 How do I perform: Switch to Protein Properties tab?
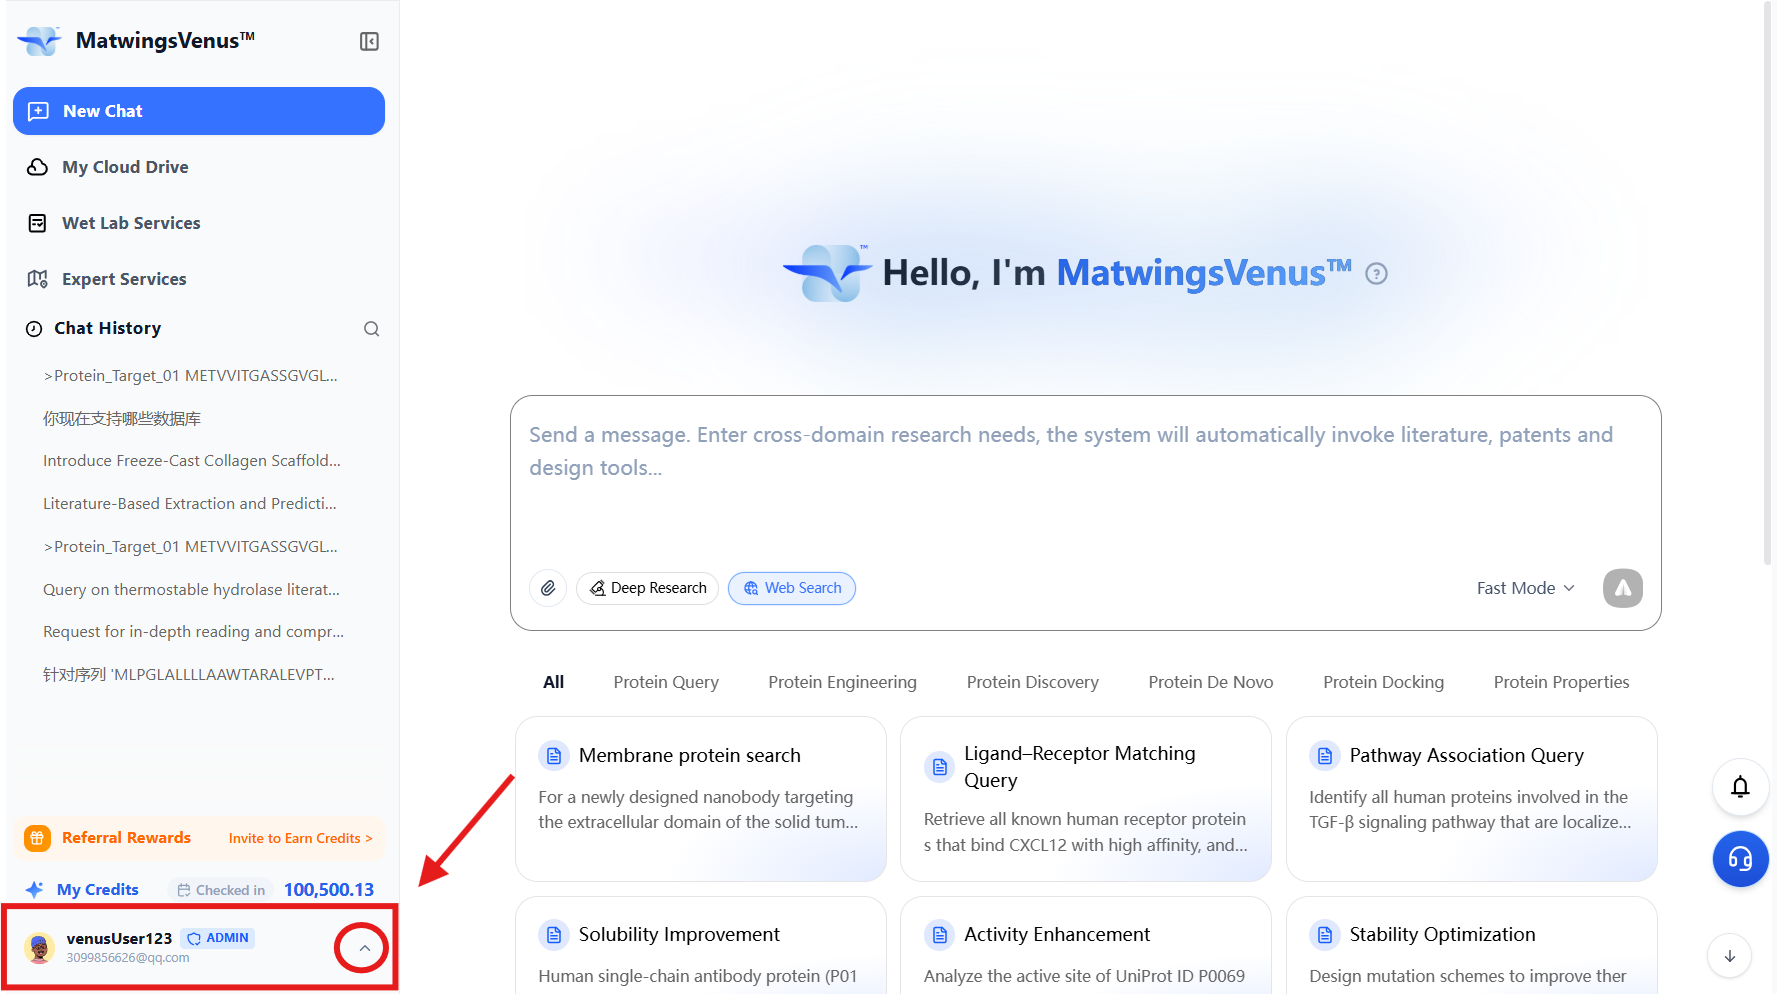click(x=1562, y=682)
